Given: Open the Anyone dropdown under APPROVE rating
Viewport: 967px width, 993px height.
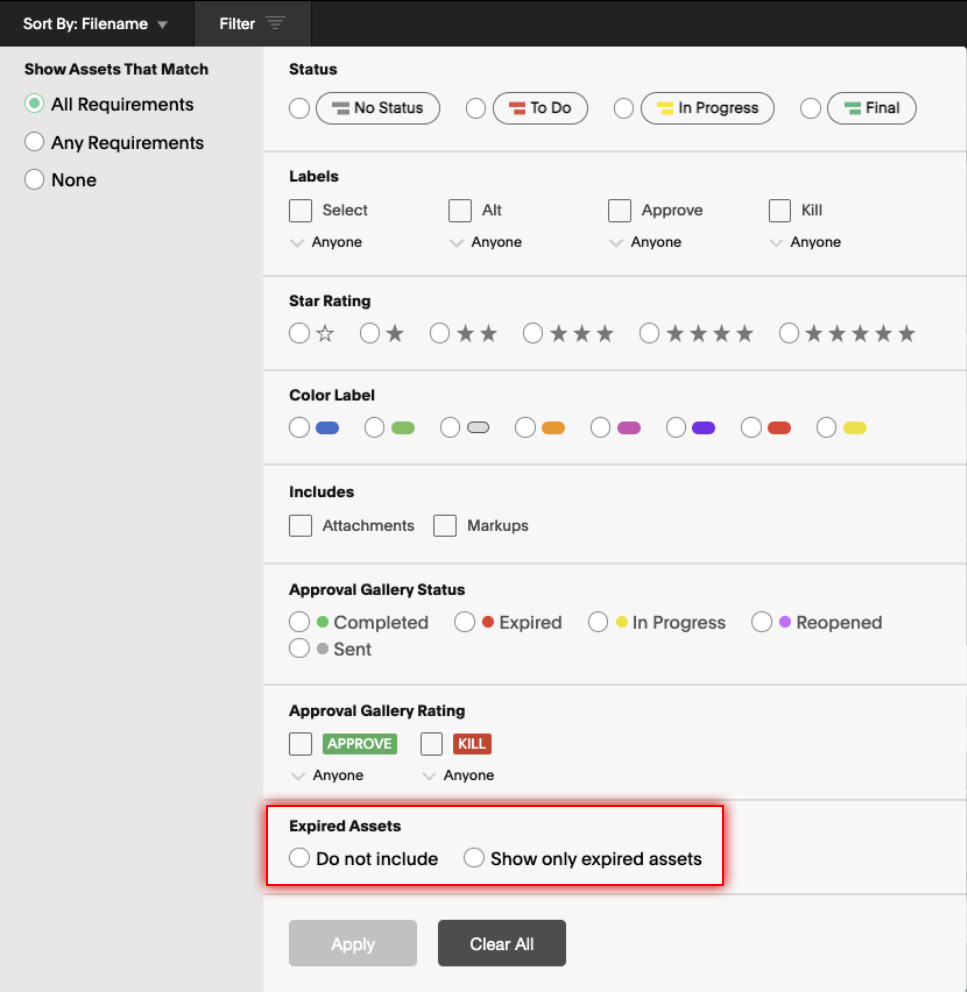Looking at the screenshot, I should [x=328, y=774].
